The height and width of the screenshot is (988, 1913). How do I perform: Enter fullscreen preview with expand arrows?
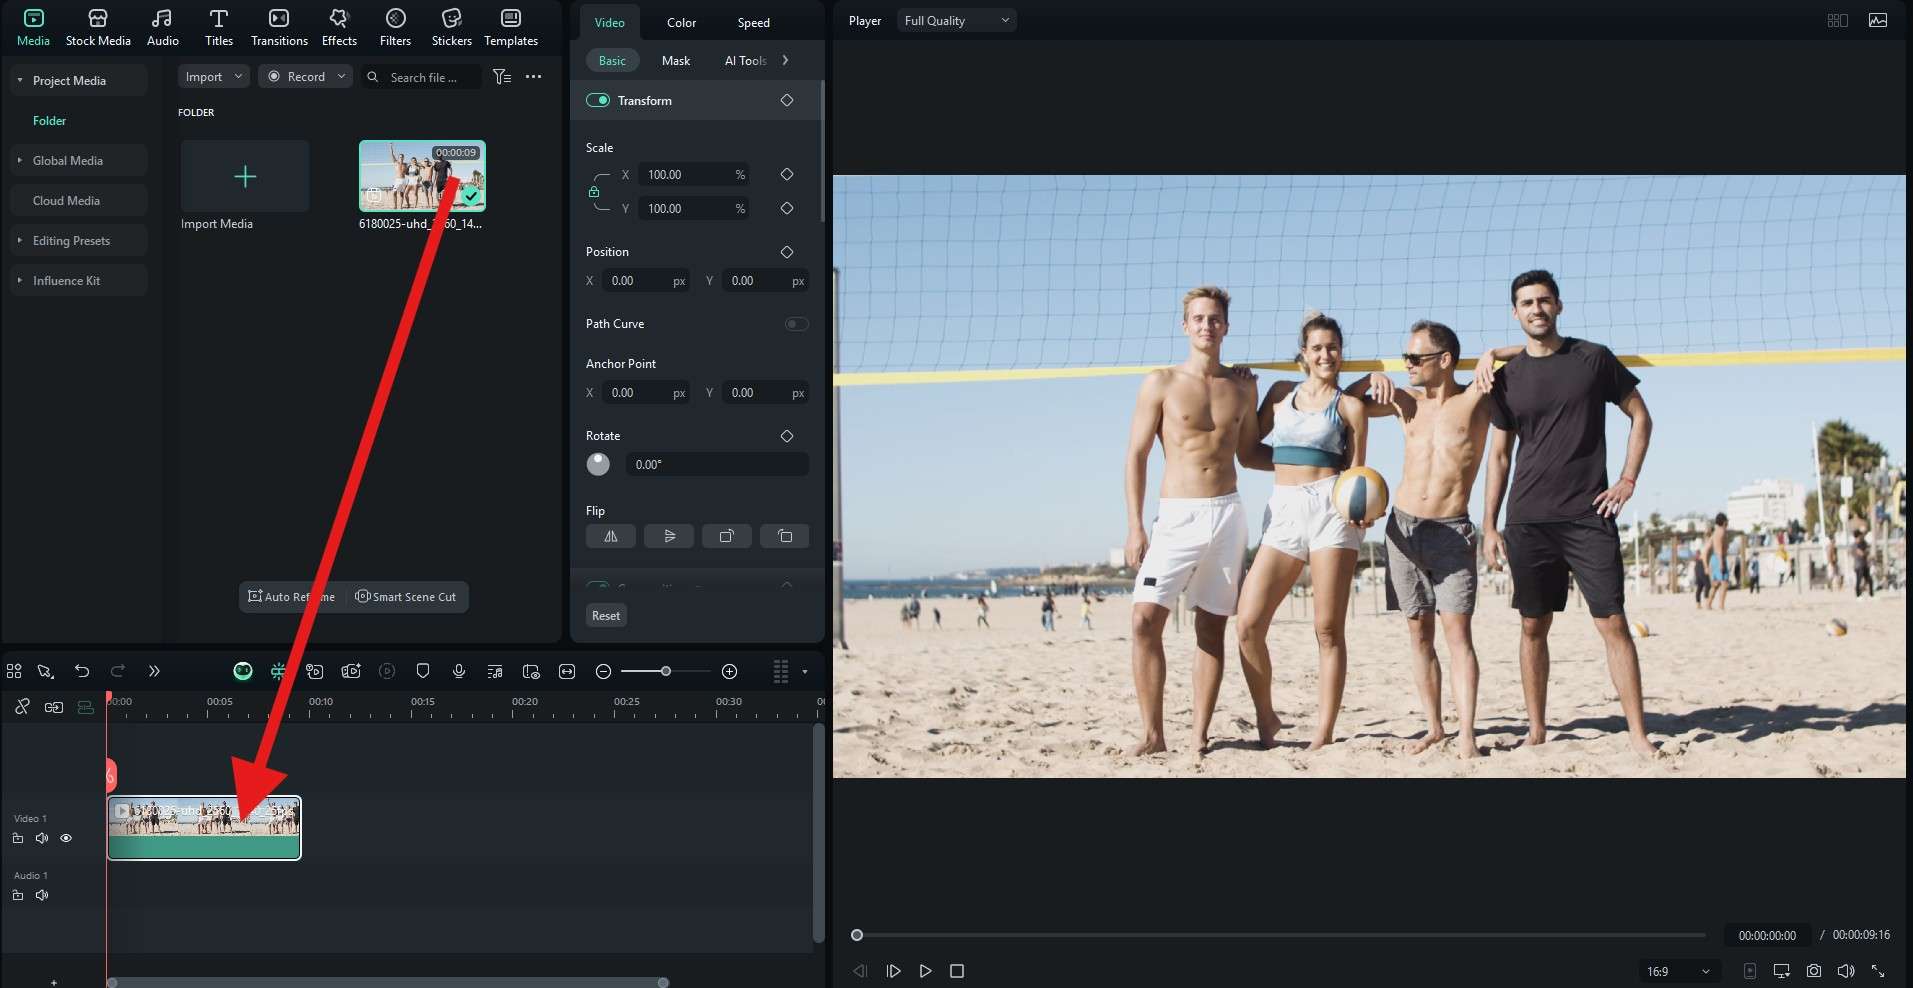(x=1878, y=971)
